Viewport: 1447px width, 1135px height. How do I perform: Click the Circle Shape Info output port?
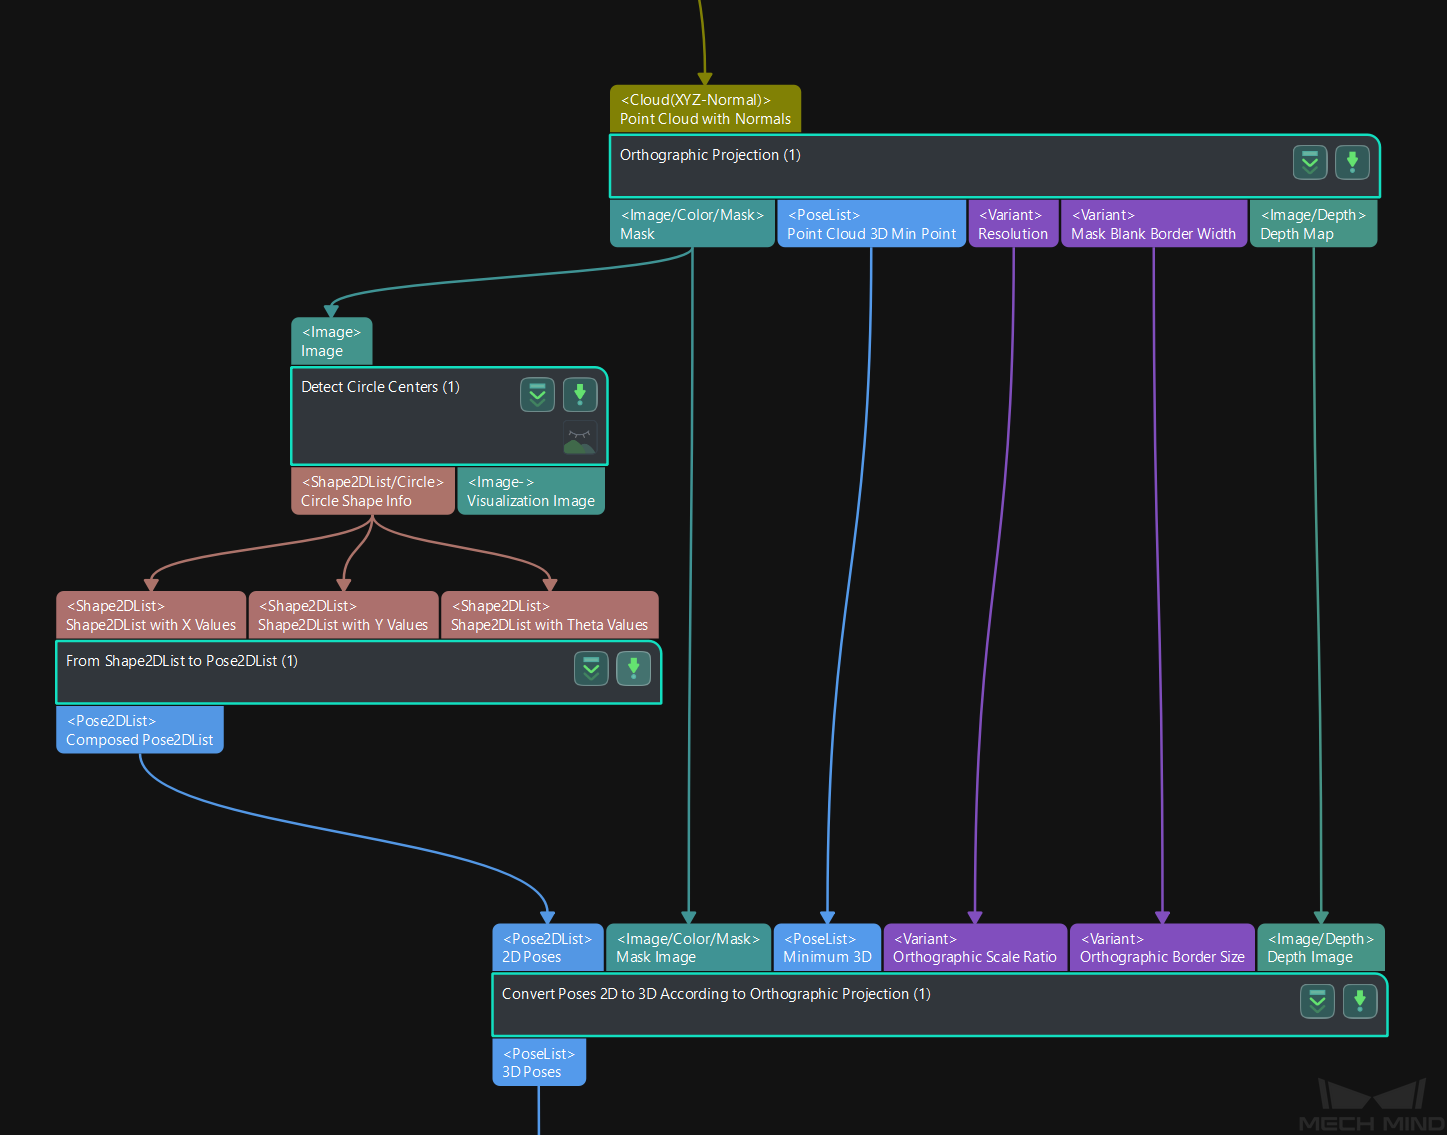point(372,491)
